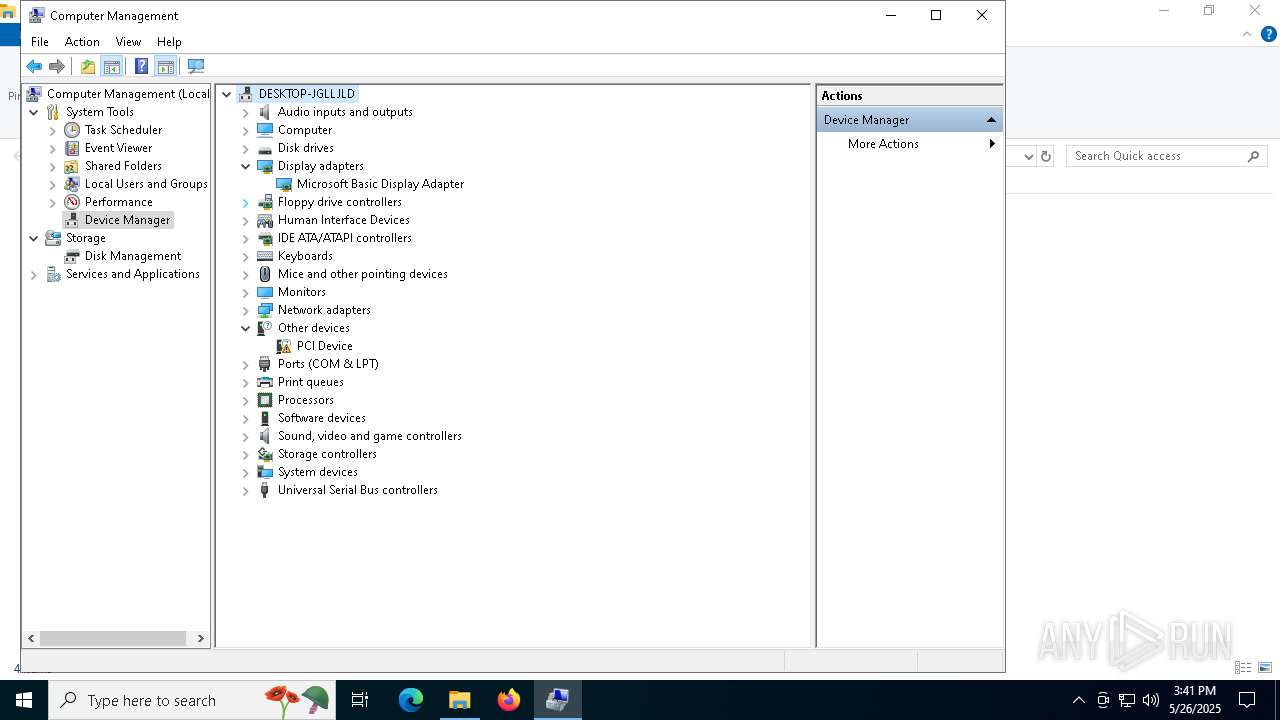Select the Storage controllers entry
Viewport: 1280px width, 720px height.
[x=327, y=454]
